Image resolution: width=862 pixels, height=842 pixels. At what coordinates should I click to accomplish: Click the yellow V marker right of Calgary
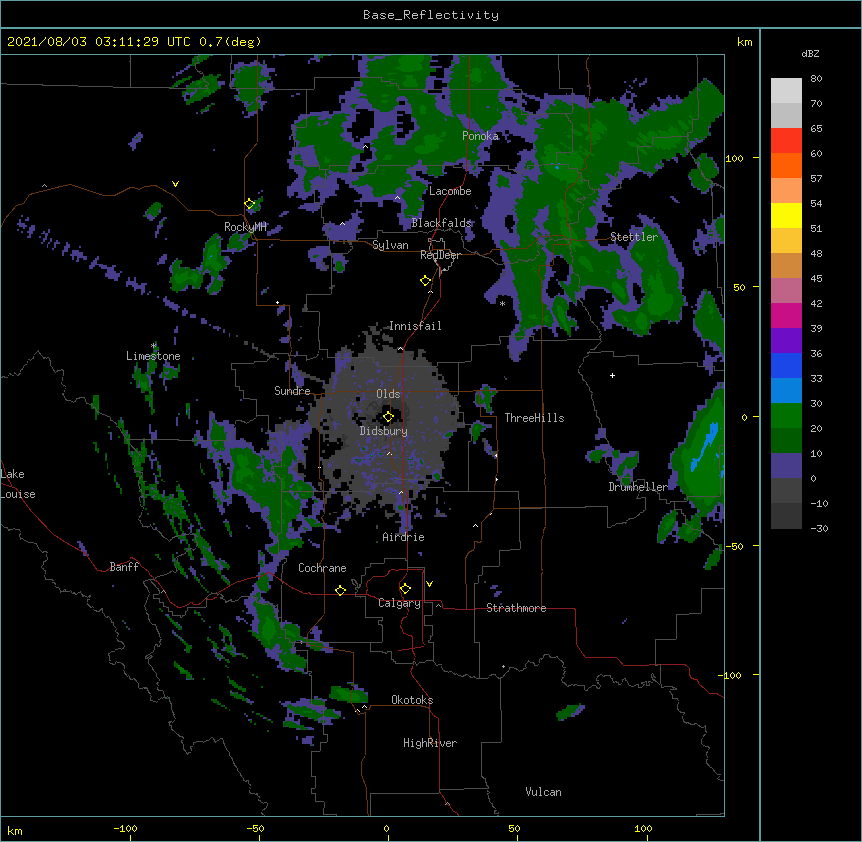[429, 584]
